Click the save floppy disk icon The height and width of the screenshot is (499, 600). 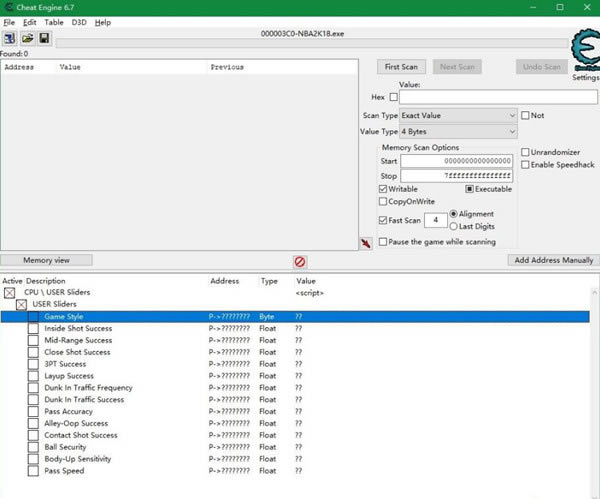pos(44,39)
